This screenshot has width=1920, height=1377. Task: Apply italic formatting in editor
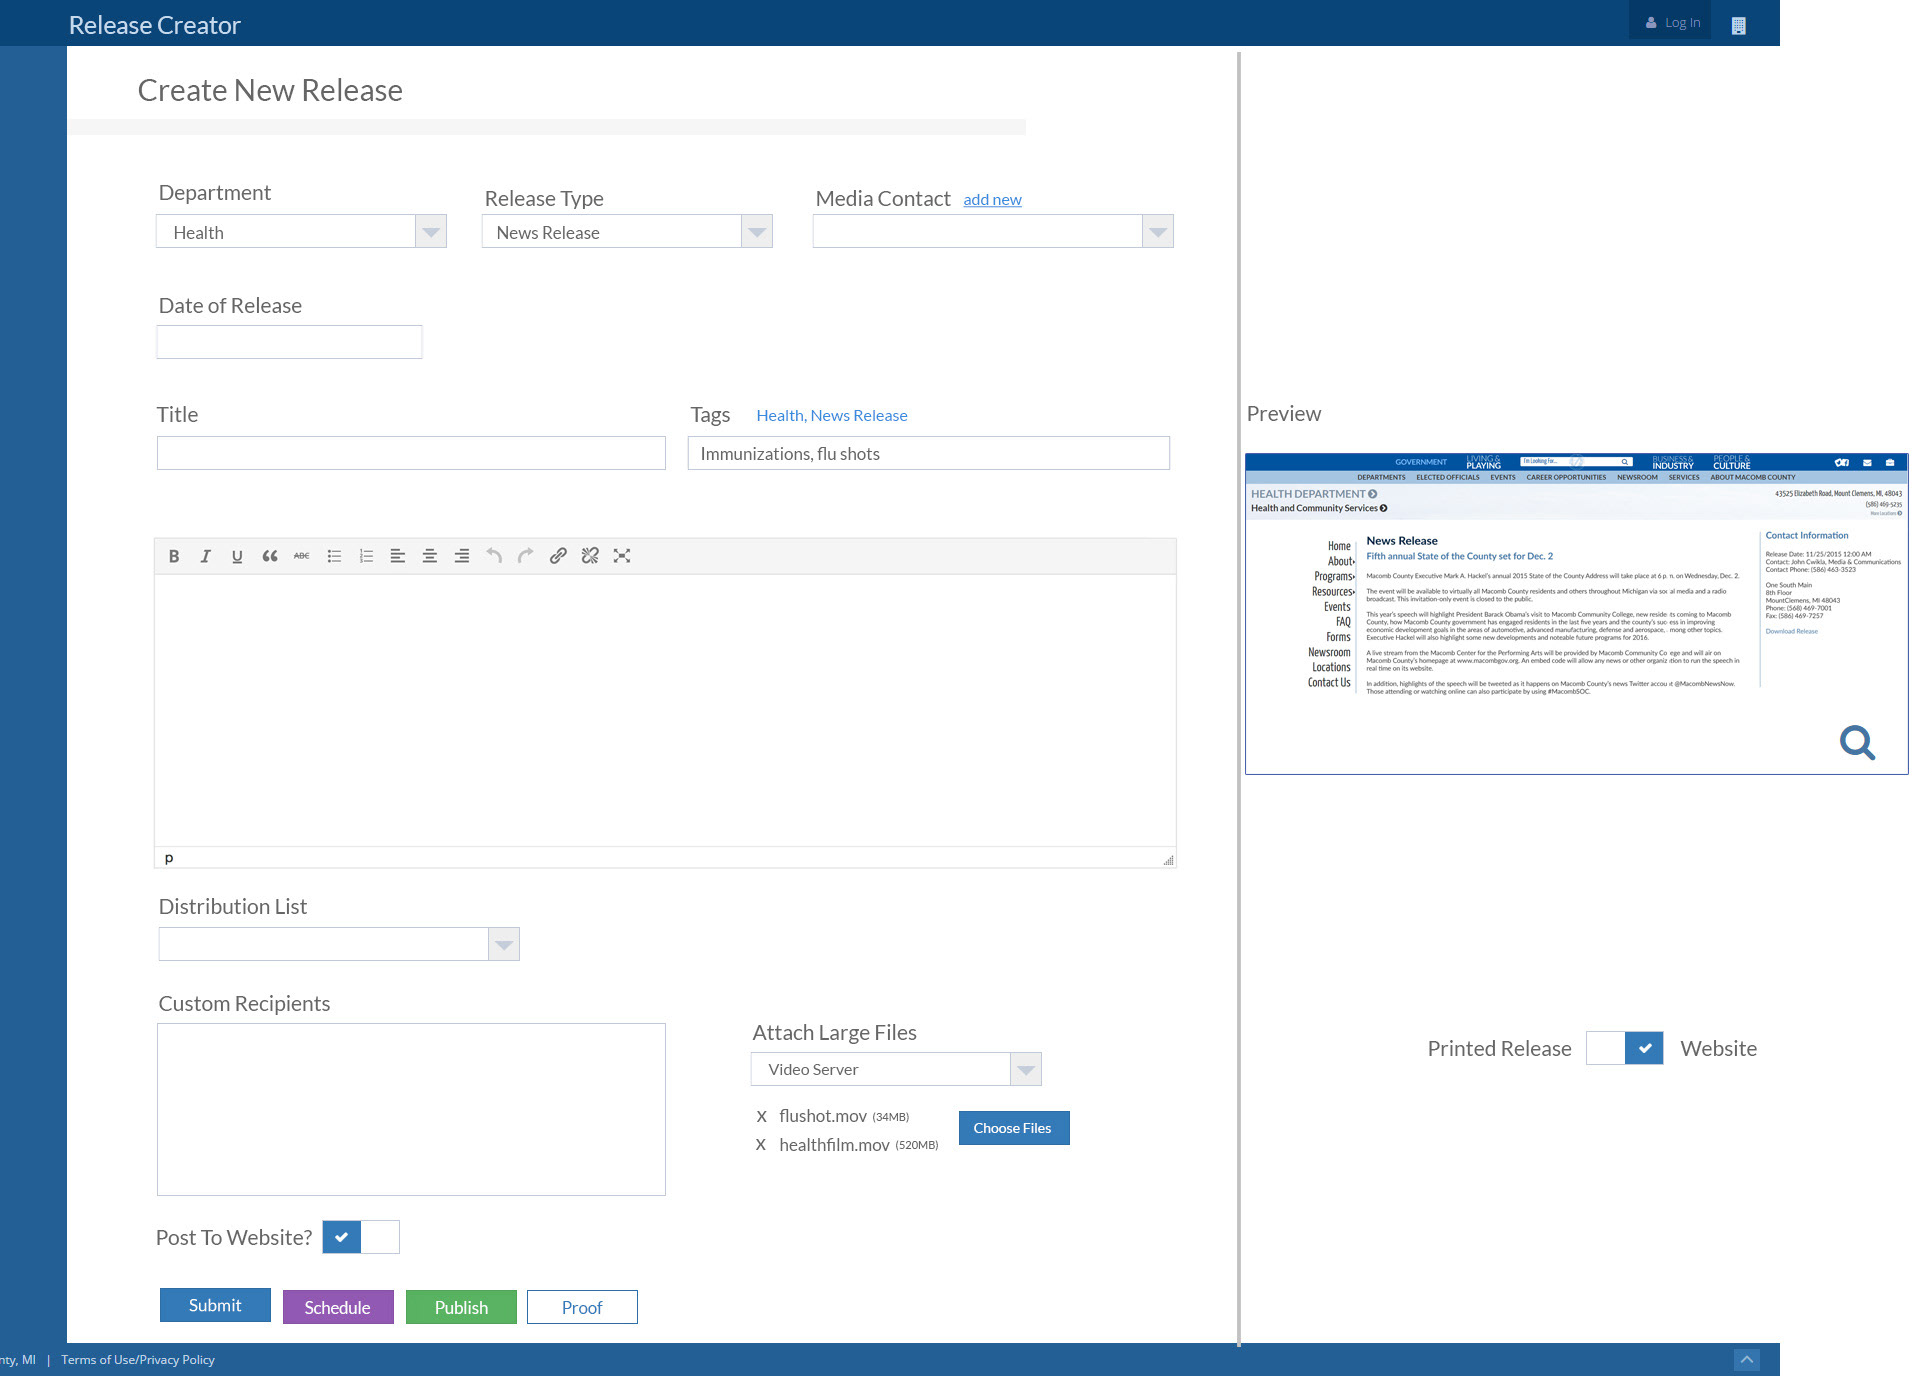coord(205,556)
